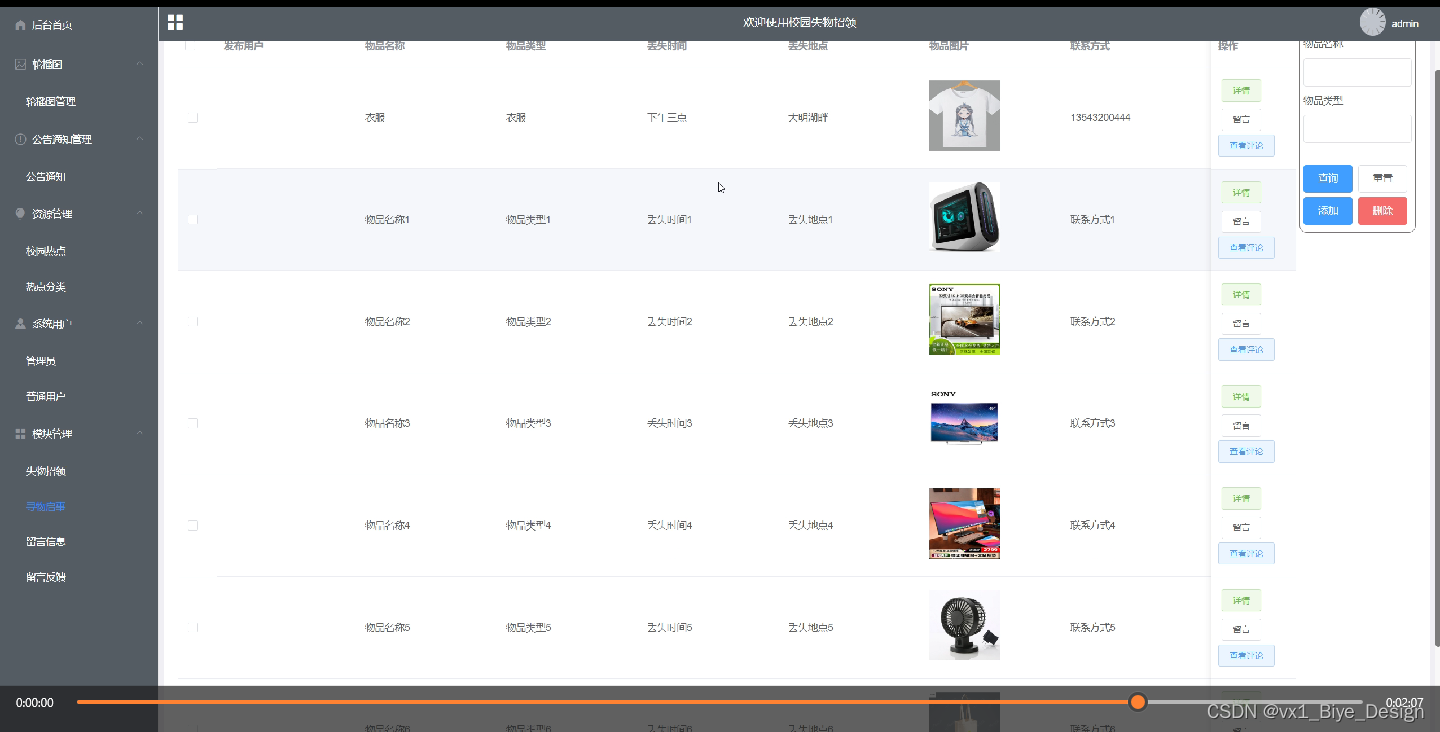Click 查看评论 for the 衣服 row

pos(1246,146)
